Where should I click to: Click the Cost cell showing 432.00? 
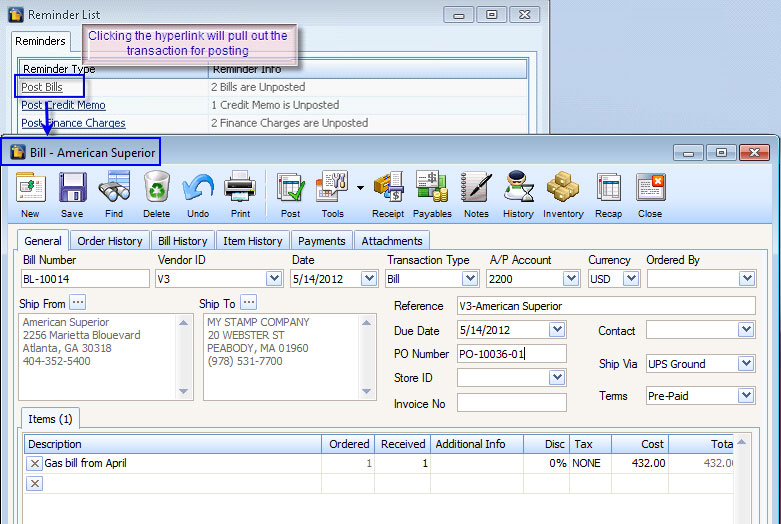640,463
